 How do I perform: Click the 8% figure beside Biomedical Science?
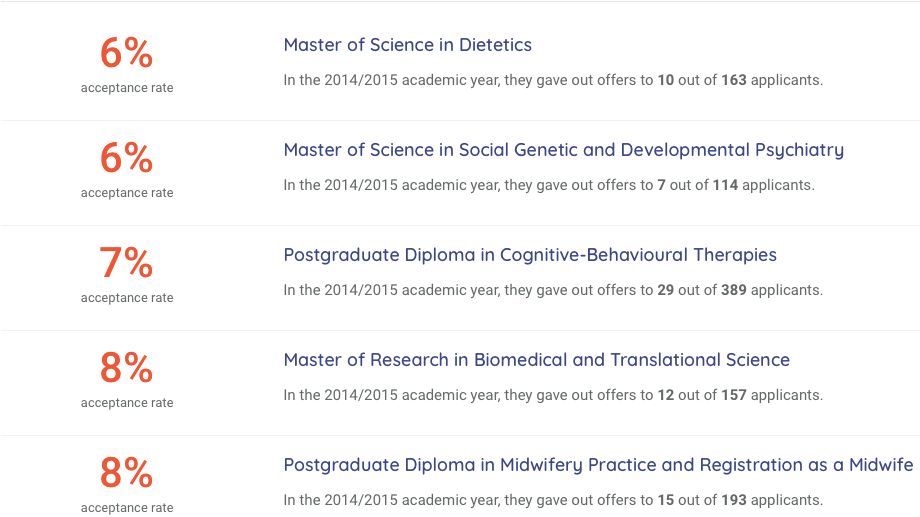[126, 367]
